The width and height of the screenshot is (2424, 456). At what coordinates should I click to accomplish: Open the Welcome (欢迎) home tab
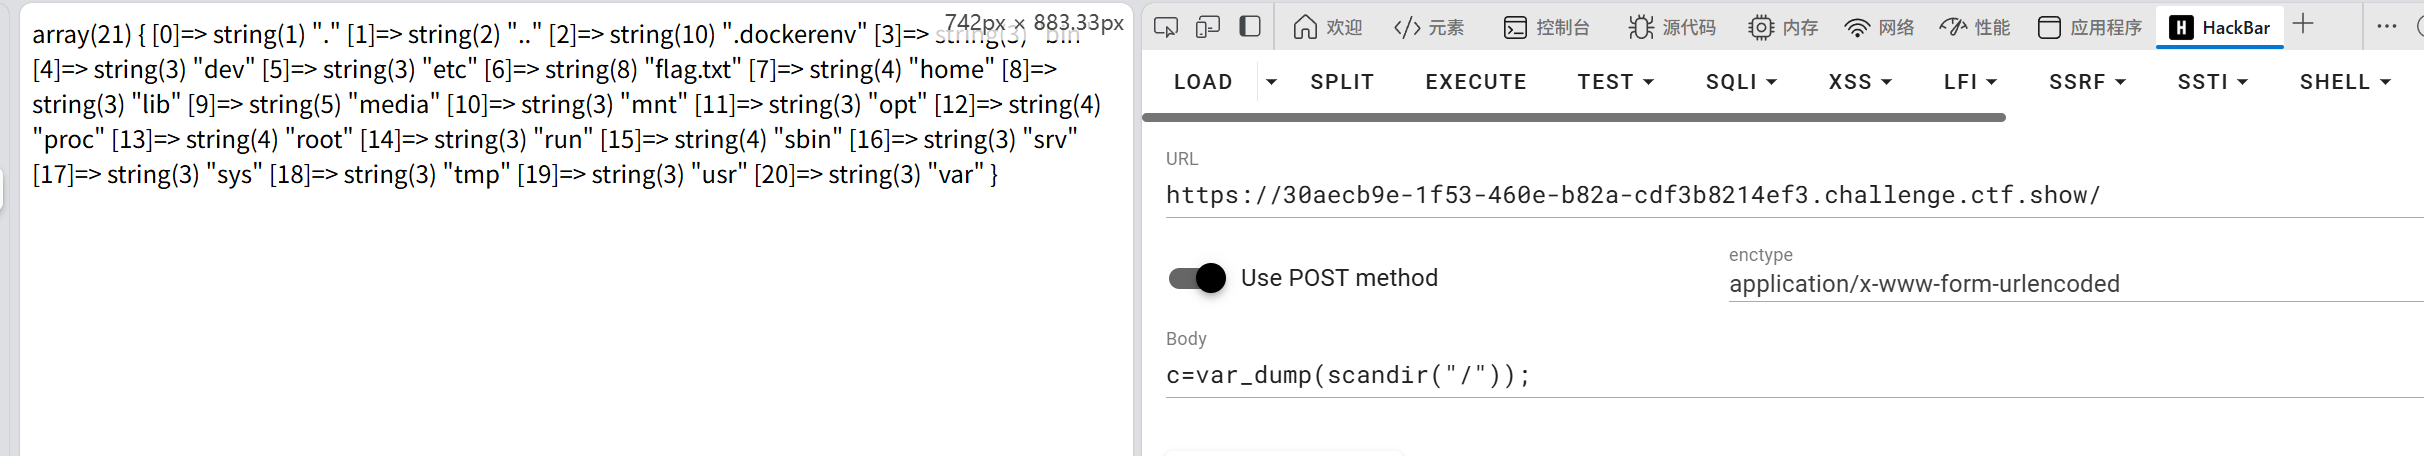(x=1327, y=27)
